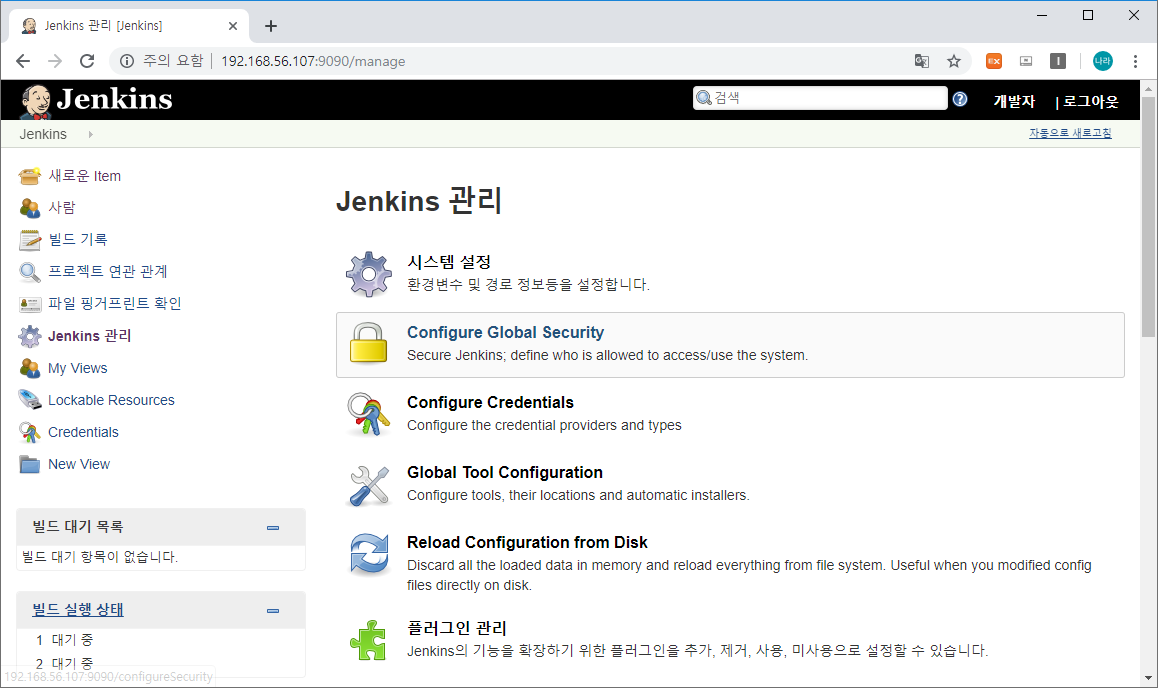Open the 사람 link in sidebar

tap(62, 208)
